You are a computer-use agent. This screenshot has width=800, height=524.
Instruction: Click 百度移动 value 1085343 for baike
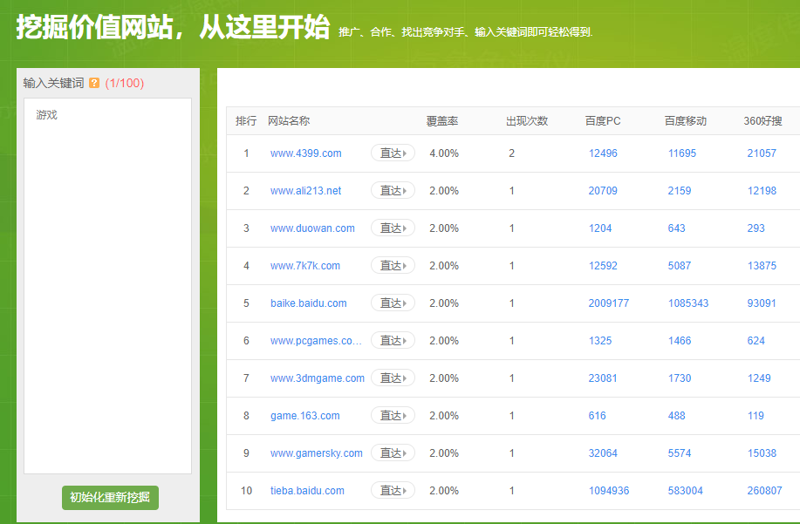[688, 303]
